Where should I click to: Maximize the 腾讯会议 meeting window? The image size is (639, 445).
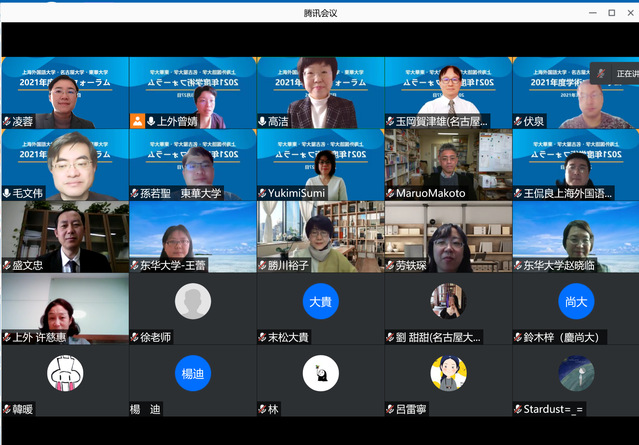coord(611,12)
